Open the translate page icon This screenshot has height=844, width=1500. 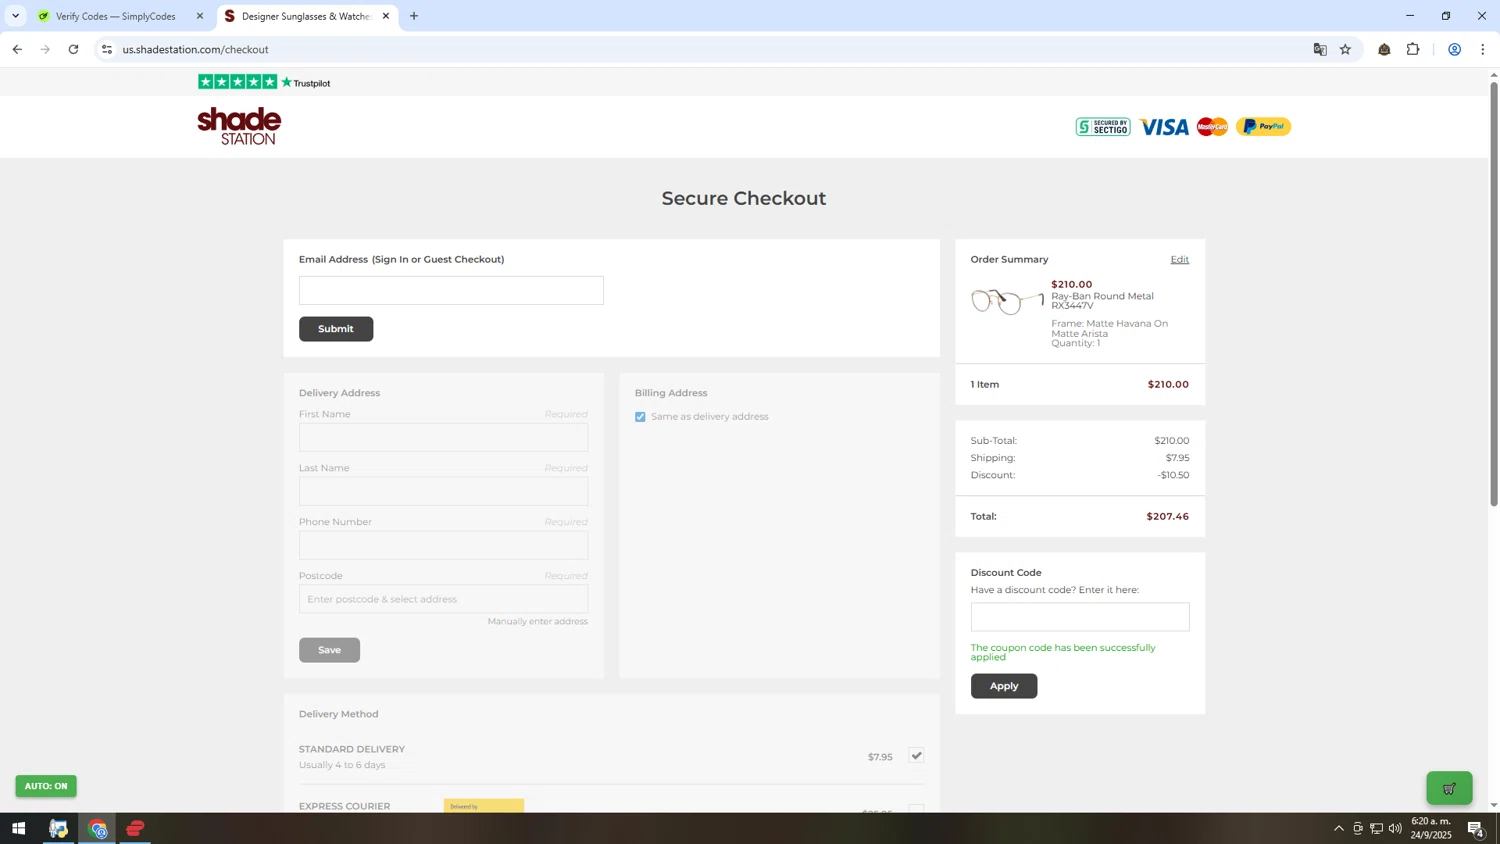(1320, 49)
